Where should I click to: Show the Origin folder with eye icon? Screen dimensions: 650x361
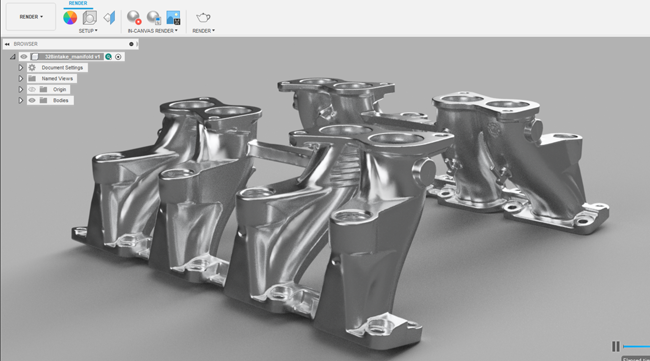coord(32,90)
